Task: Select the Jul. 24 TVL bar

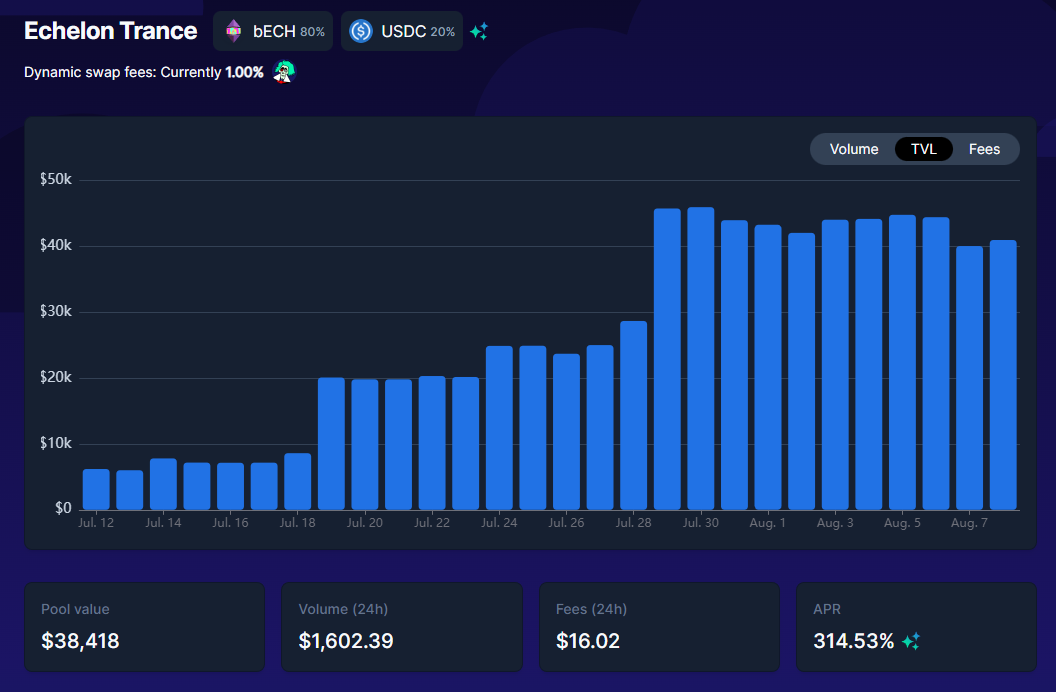Action: click(499, 427)
